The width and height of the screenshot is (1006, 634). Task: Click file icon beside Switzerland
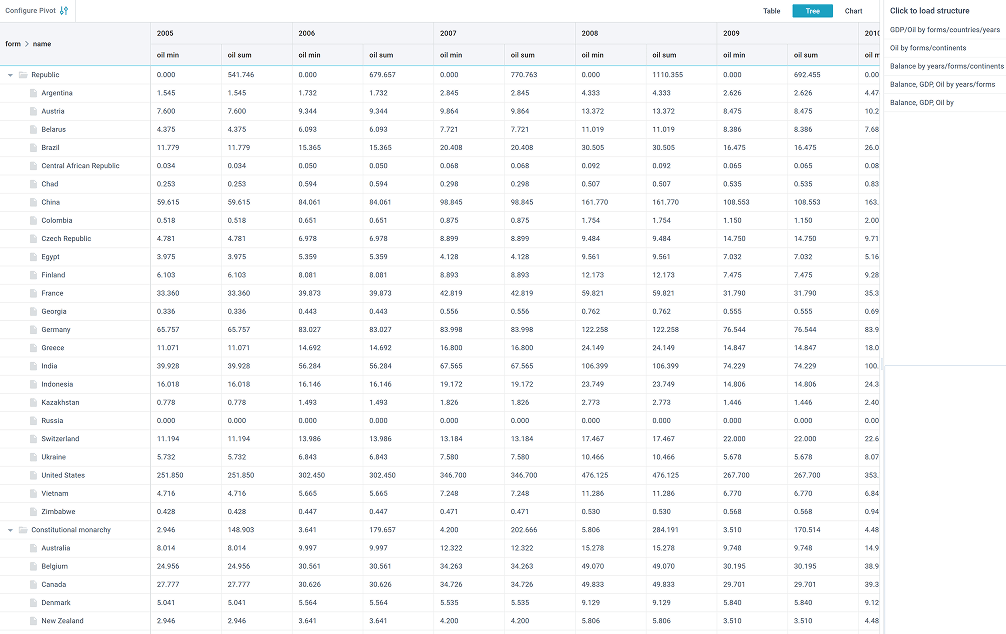click(33, 439)
